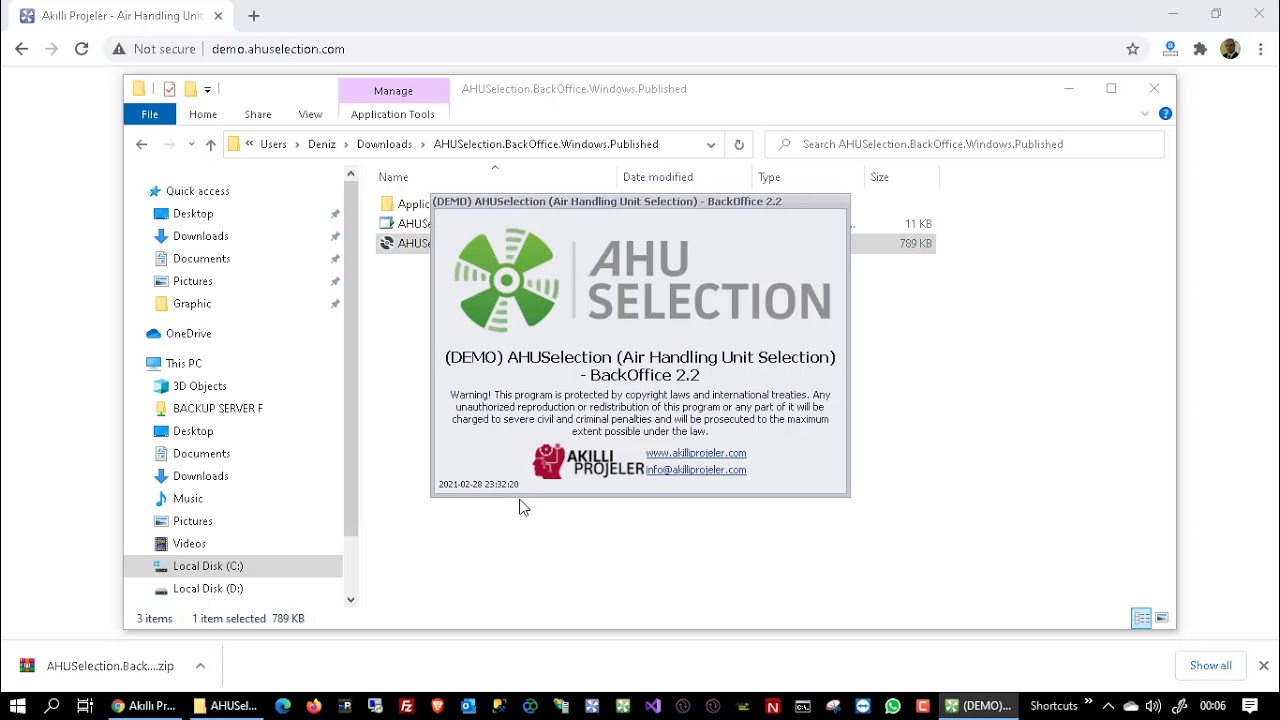Open the menu arrow for the AHUSelection.Back...zip download
1280x720 pixels.
200,666
